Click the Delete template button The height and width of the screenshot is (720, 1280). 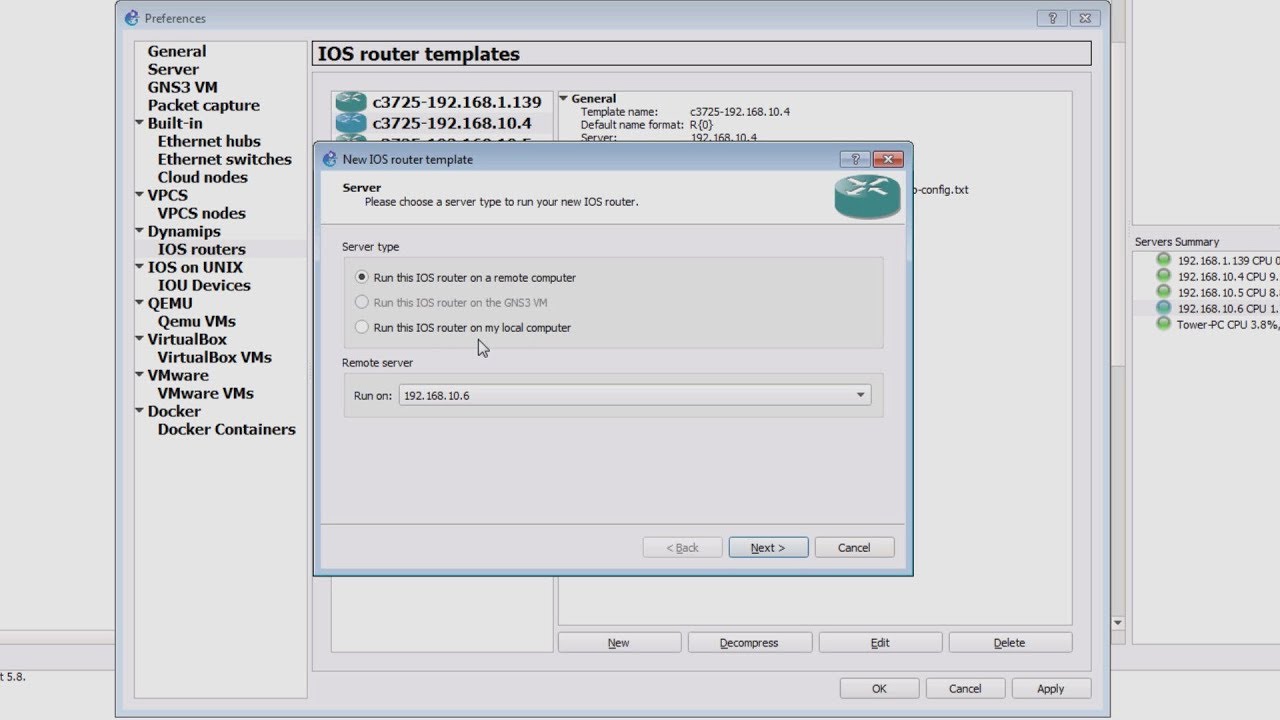(1010, 642)
